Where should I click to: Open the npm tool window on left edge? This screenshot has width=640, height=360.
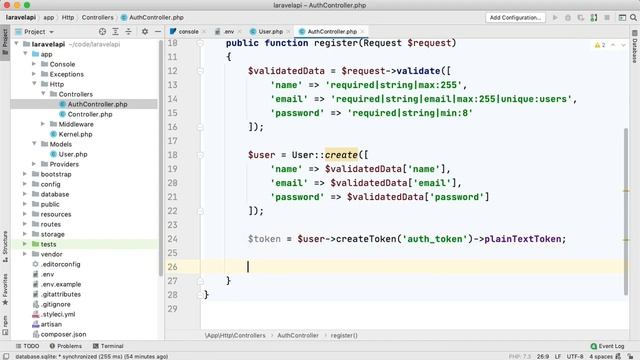(5, 325)
